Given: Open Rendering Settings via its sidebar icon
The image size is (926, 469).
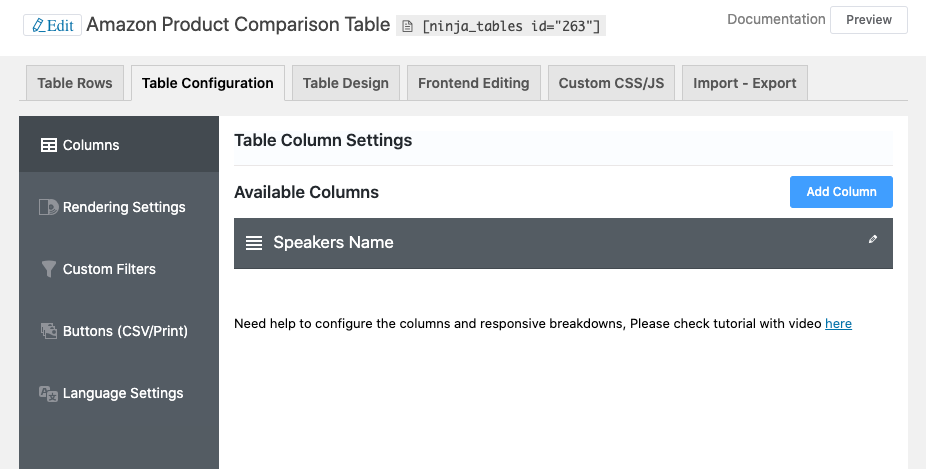Looking at the screenshot, I should tap(48, 207).
